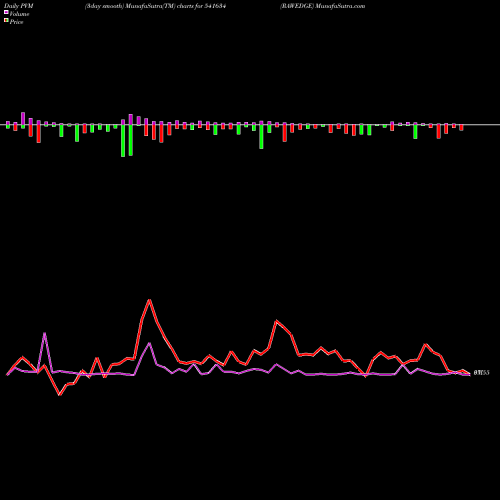Click the "(RAWEDGE) MunafaSutra.com" text
This screenshot has height=500, width=500.
point(322,6)
